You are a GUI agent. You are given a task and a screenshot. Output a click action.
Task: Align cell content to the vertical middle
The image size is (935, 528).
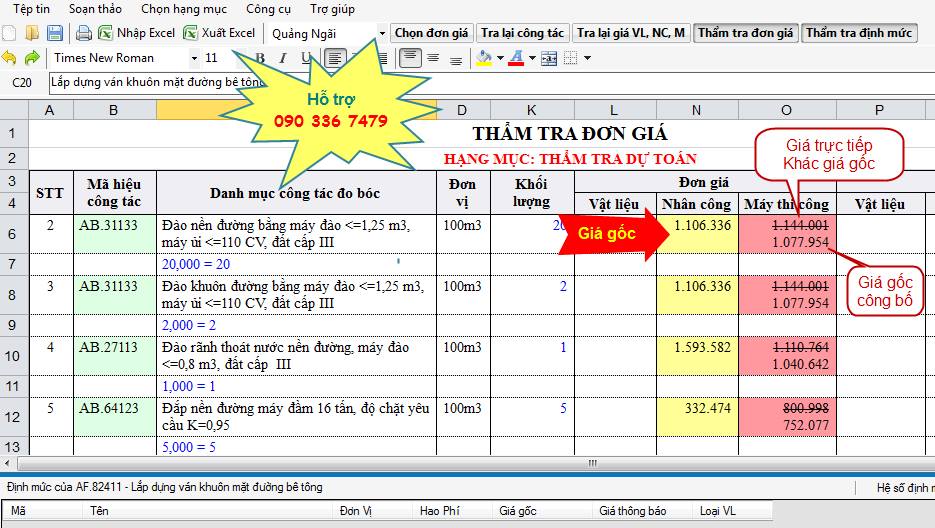coord(434,58)
